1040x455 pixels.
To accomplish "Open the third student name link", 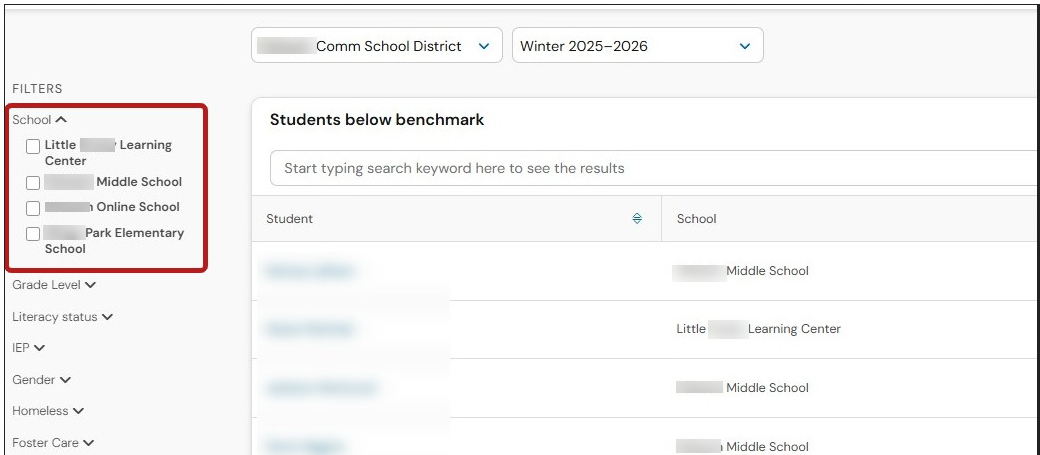I will tap(321, 388).
